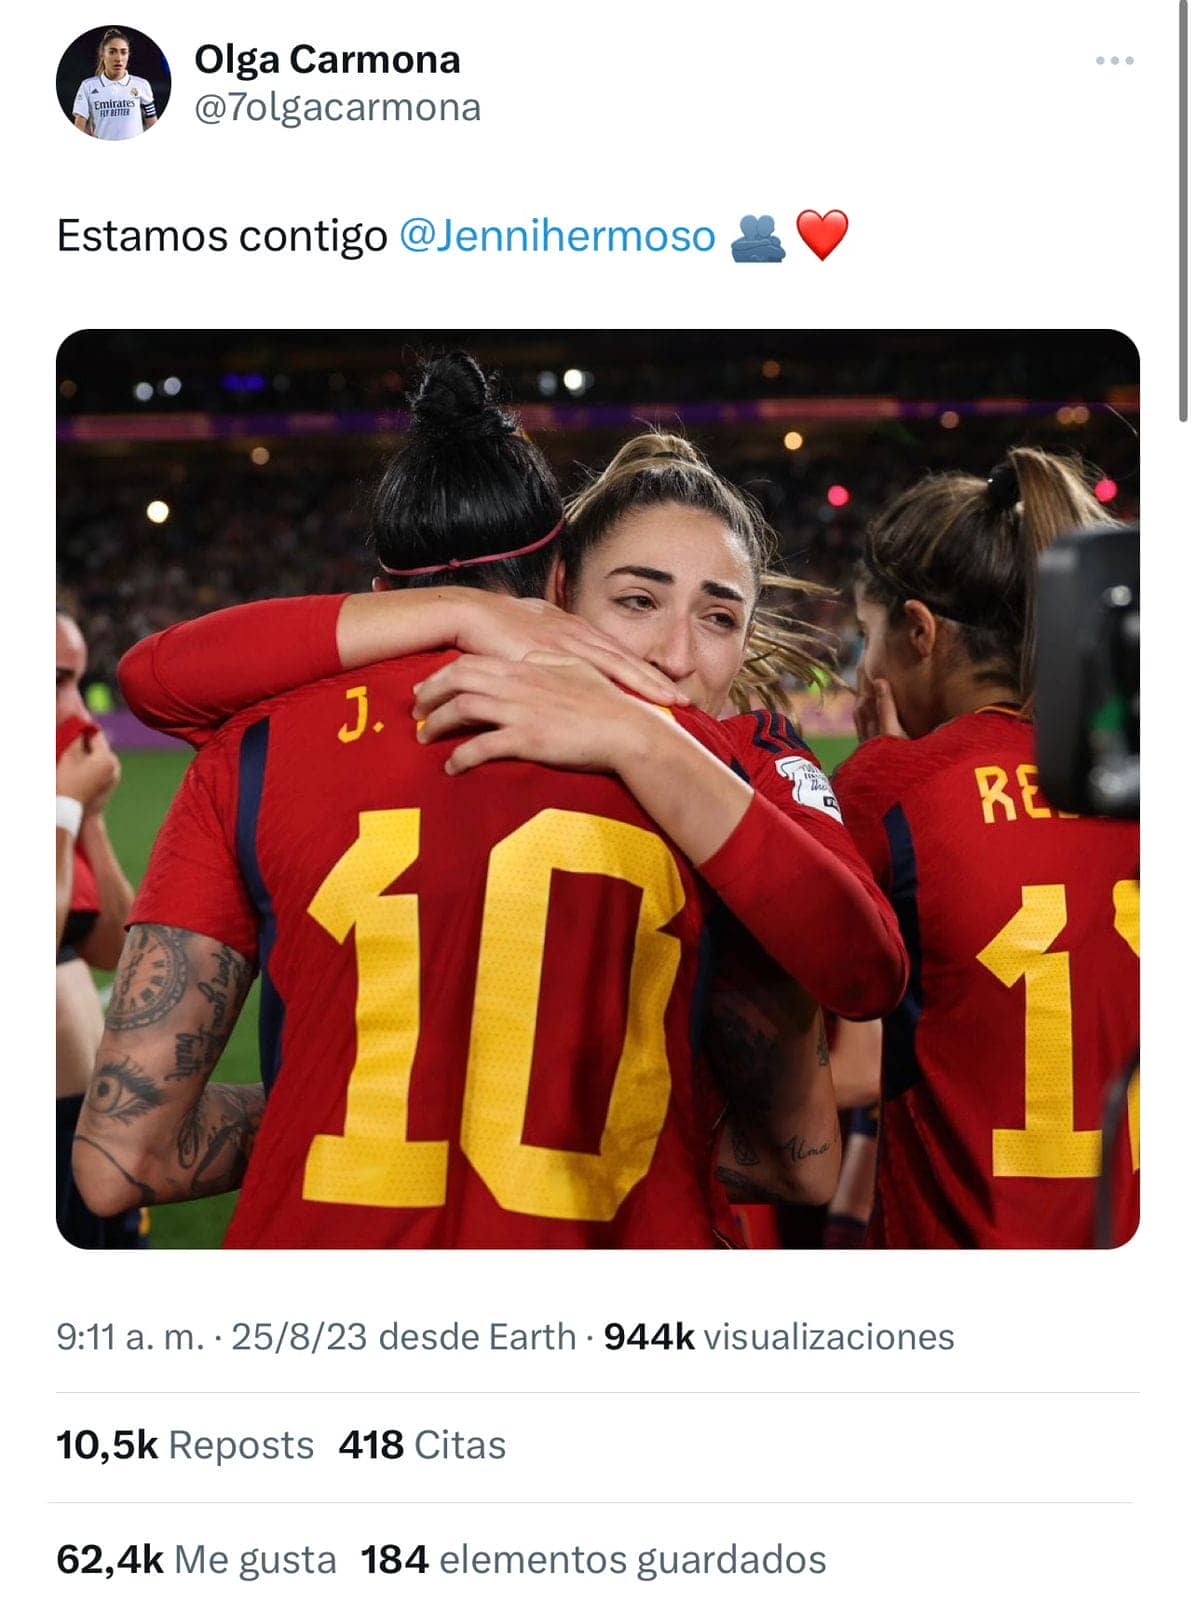Image resolution: width=1196 pixels, height=1600 pixels.
Task: Show the 62,4k Me gusta likes
Action: 196,1559
